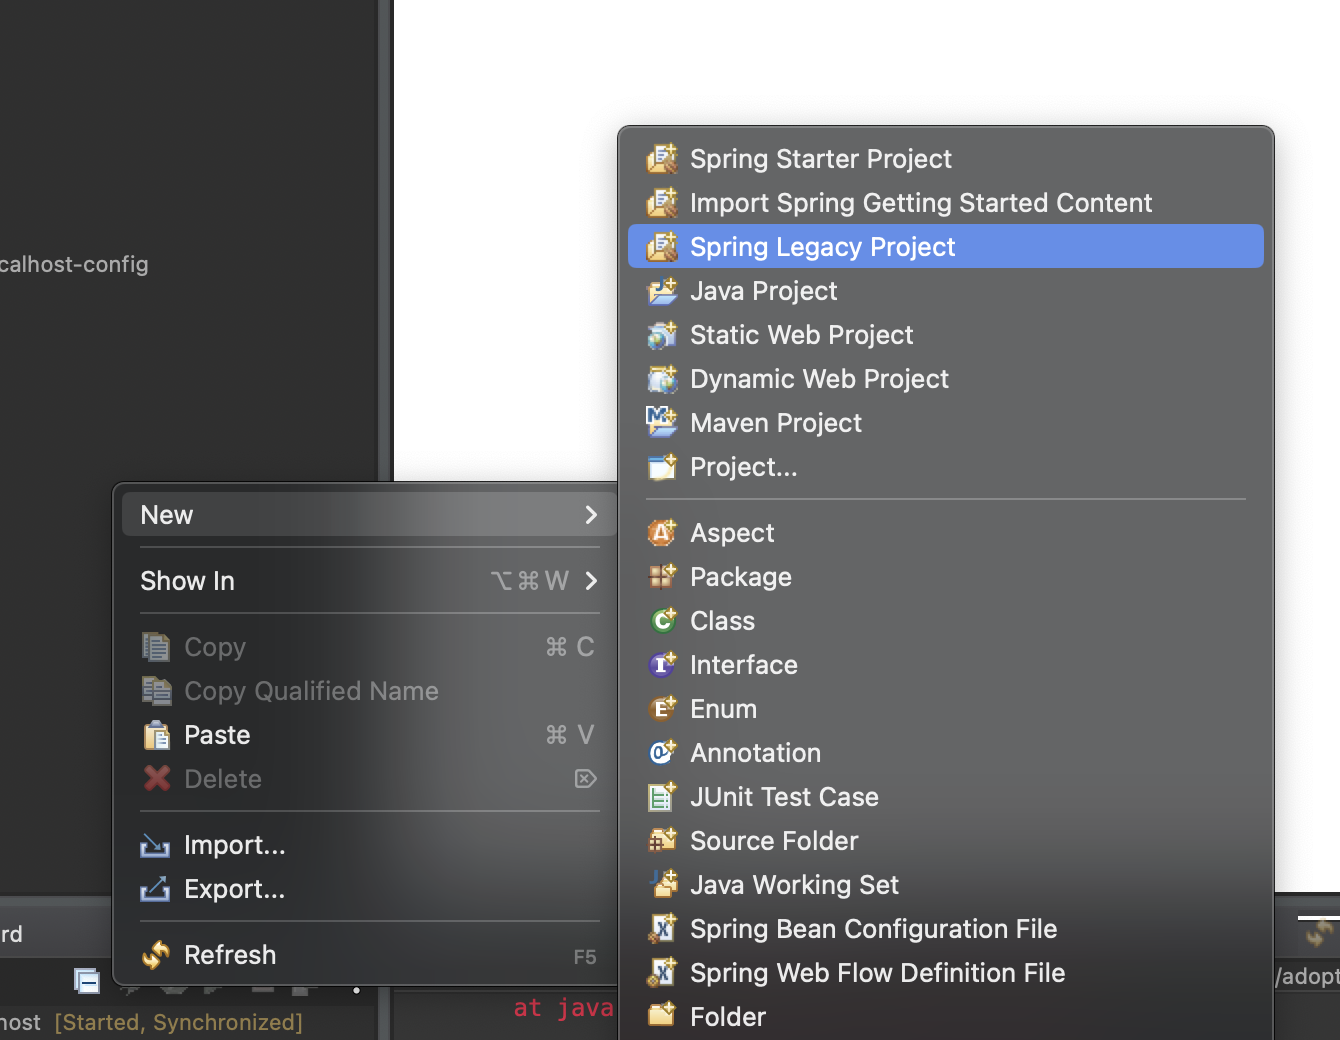Click the Spring Legacy Project icon
The width and height of the screenshot is (1340, 1040).
pyautogui.click(x=662, y=247)
